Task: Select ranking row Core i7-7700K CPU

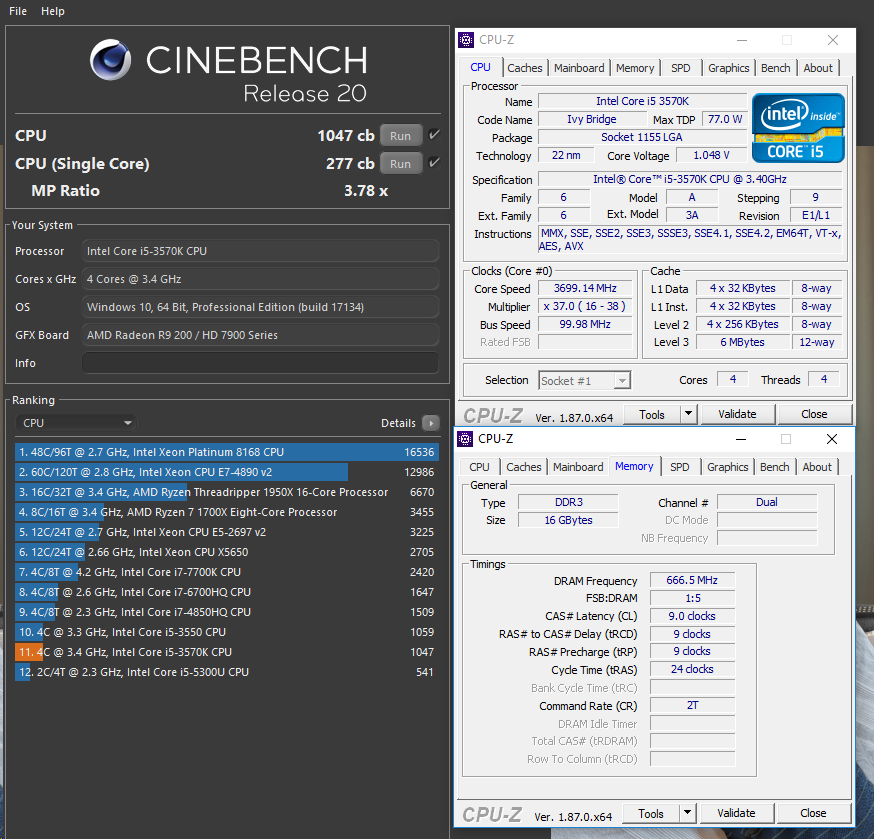Action: click(x=227, y=573)
